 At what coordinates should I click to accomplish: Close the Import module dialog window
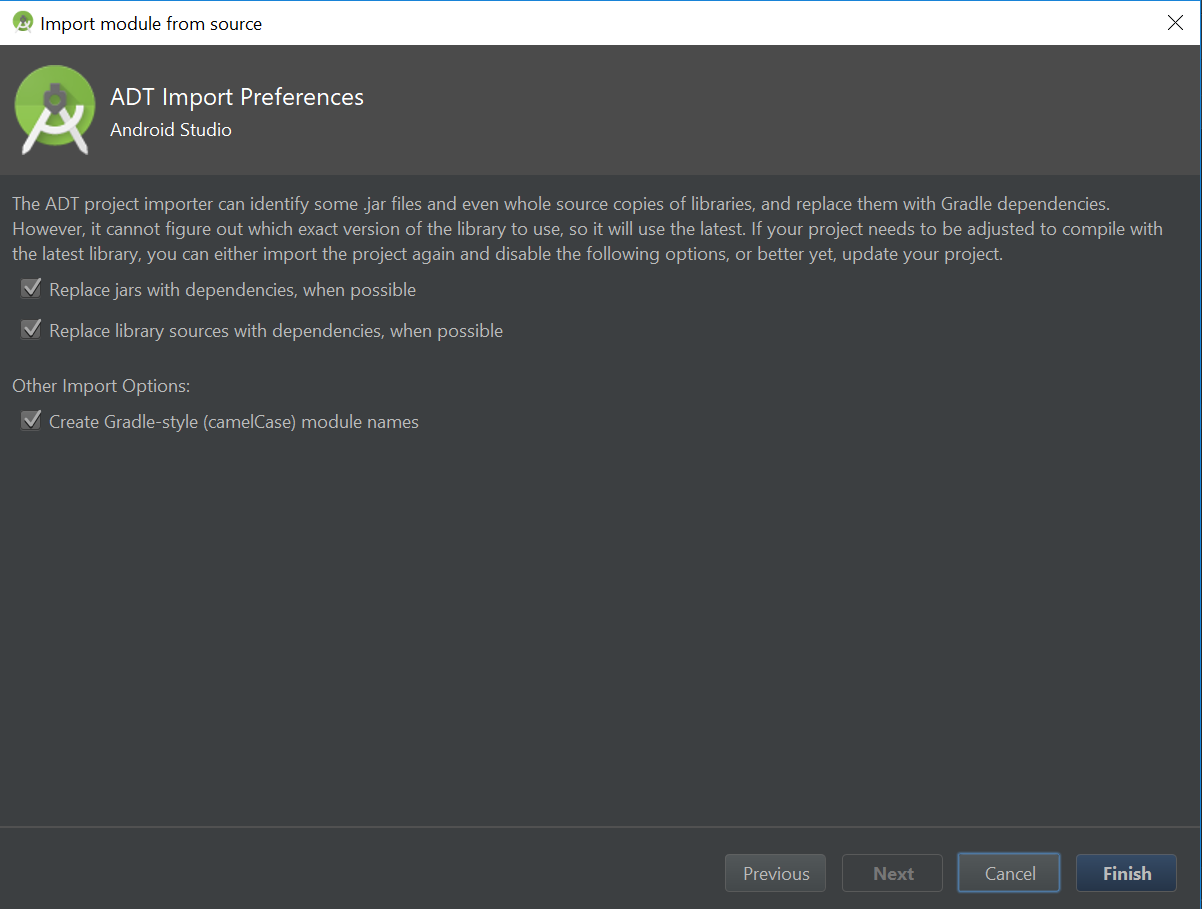[x=1175, y=23]
